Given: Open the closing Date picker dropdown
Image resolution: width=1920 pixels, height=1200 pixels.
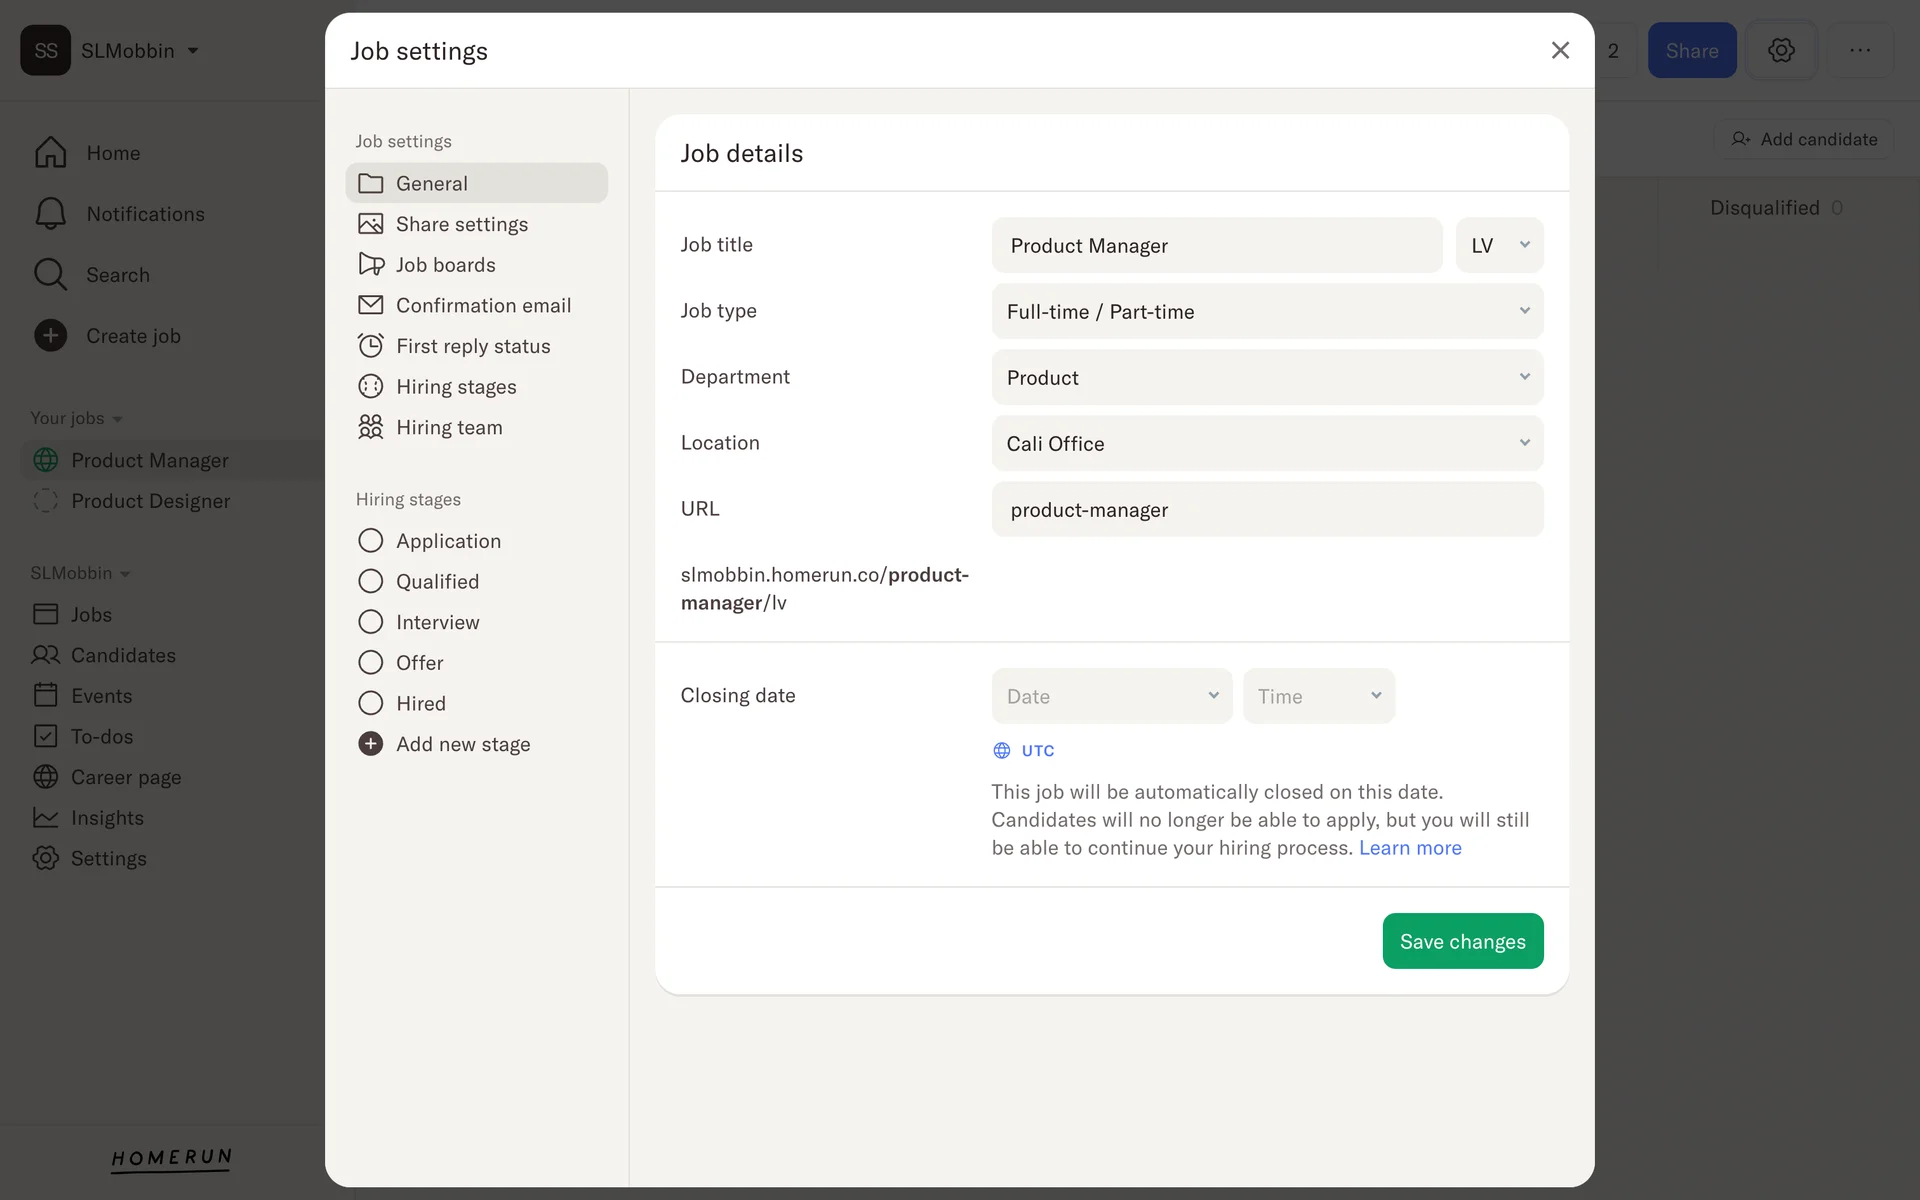Looking at the screenshot, I should tap(1111, 696).
